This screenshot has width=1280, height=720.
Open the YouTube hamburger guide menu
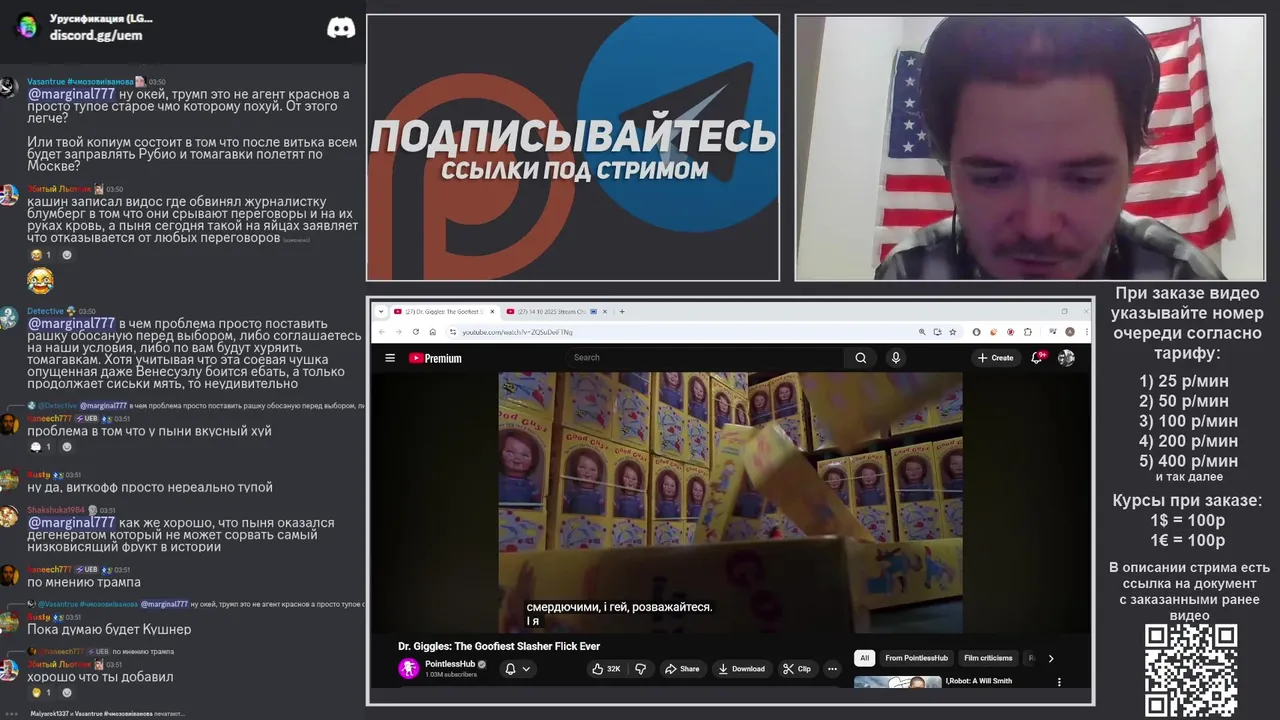click(x=390, y=358)
